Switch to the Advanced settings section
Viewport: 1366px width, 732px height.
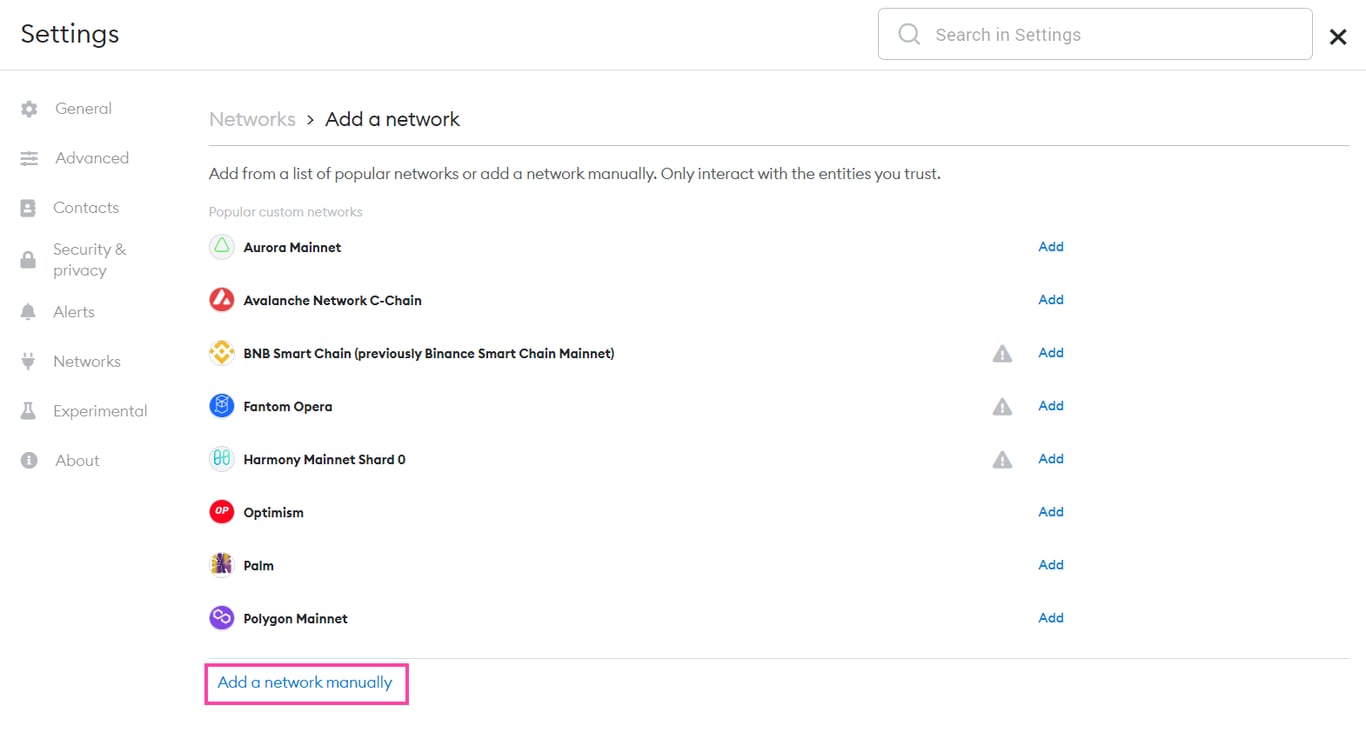click(x=91, y=158)
